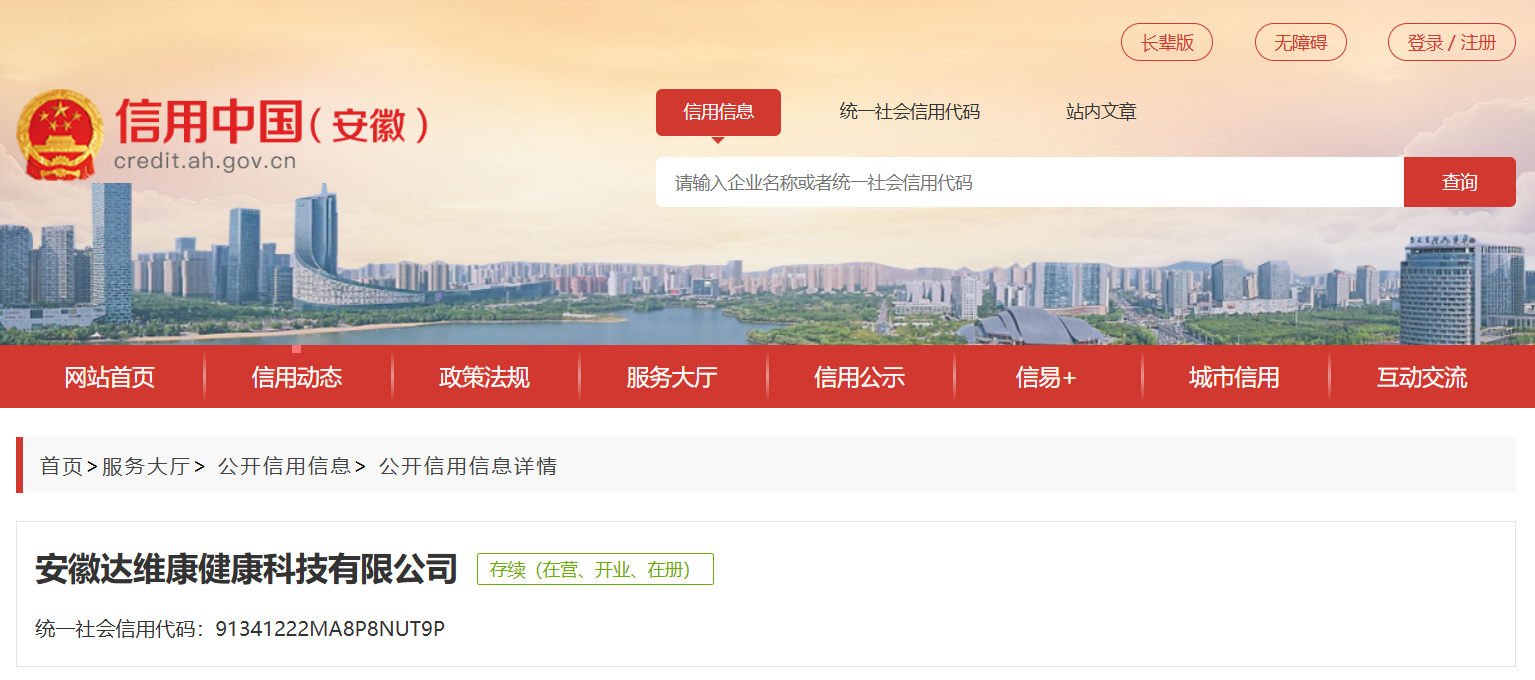Open the 服务大厅 navigation item
Image resolution: width=1535 pixels, height=680 pixels.
point(672,377)
